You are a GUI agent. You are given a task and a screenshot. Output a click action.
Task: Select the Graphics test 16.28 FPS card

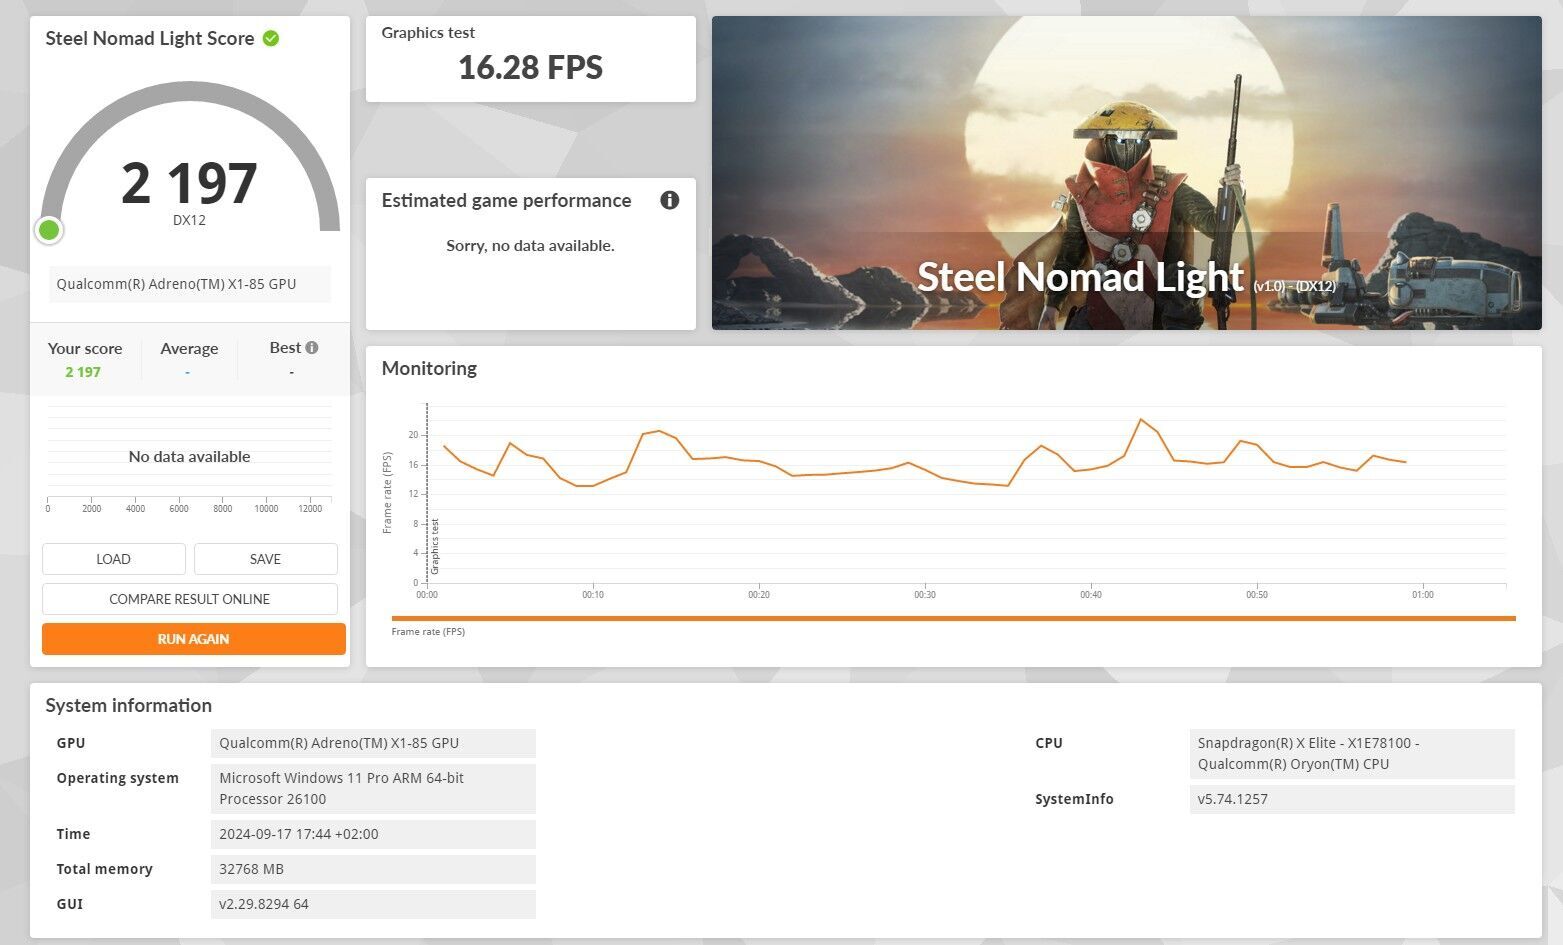530,59
